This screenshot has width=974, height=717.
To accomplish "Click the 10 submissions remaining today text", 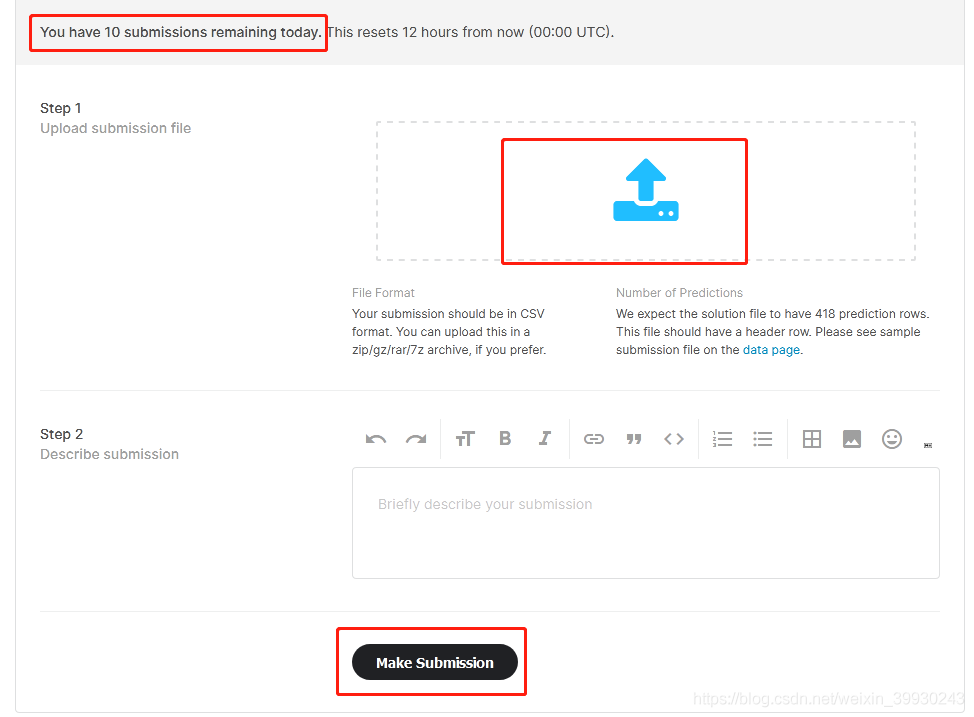I will [181, 32].
